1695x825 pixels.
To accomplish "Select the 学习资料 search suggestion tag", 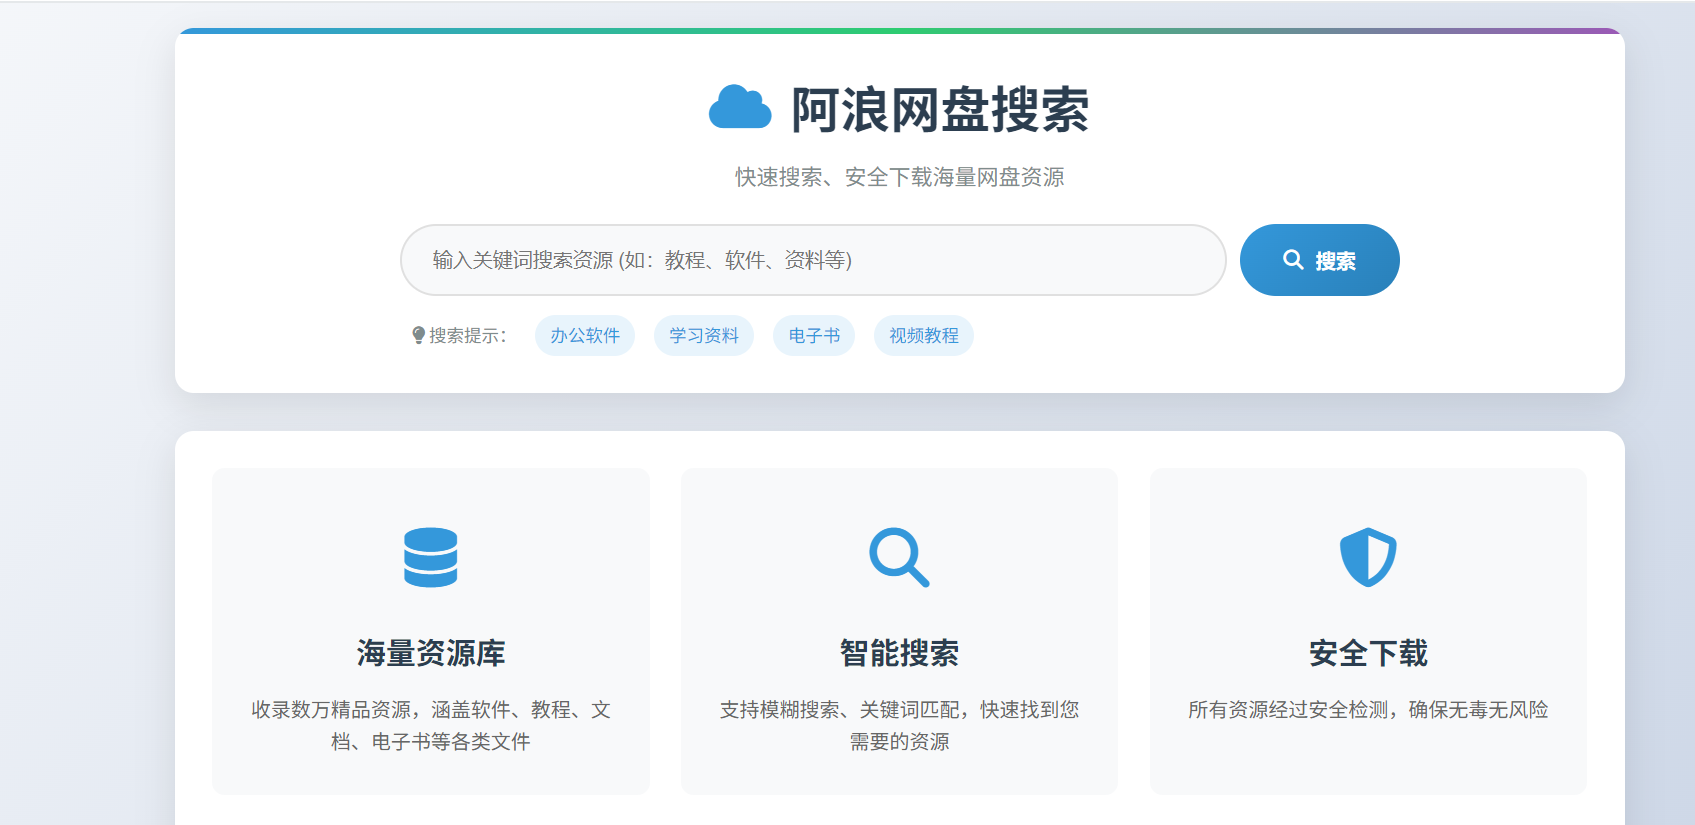I will tap(704, 336).
